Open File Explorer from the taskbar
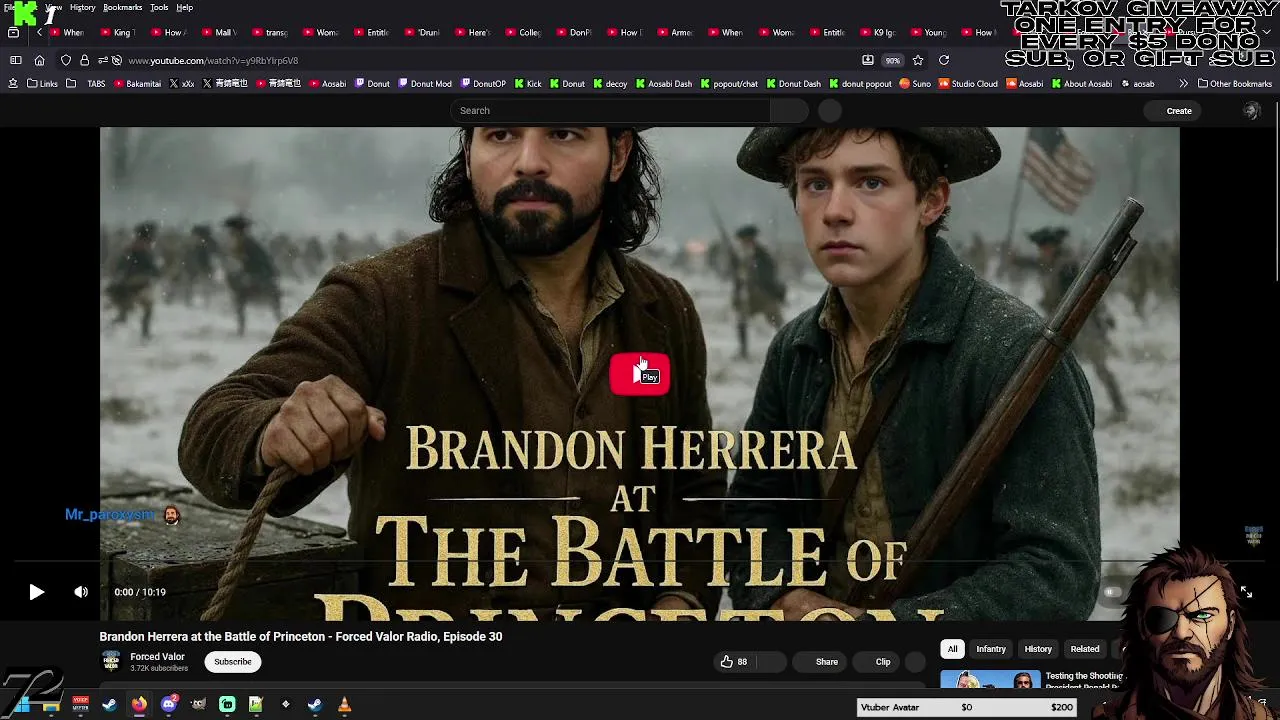 tap(51, 705)
